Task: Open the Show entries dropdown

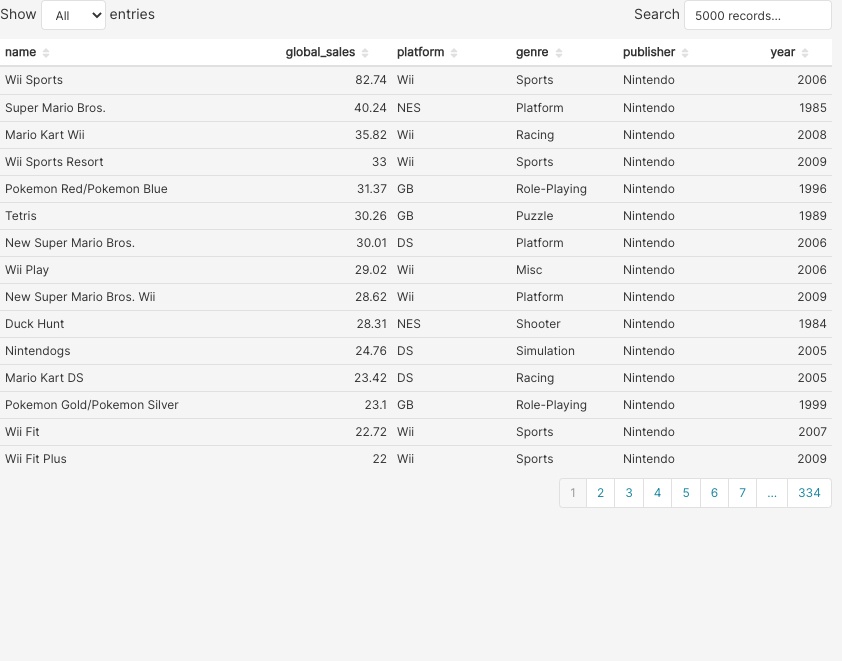Action: click(x=73, y=15)
